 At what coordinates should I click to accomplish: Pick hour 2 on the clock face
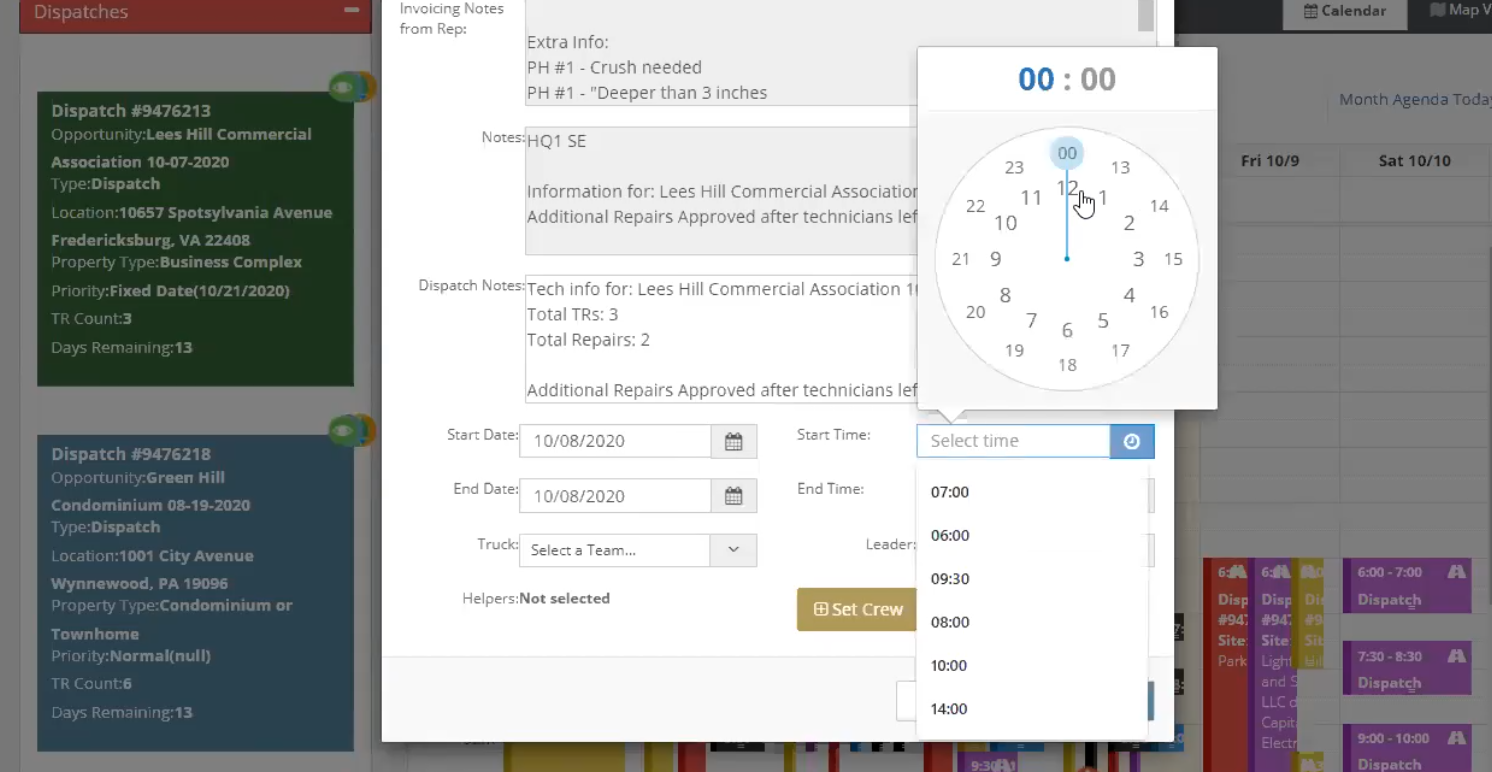(x=1129, y=223)
